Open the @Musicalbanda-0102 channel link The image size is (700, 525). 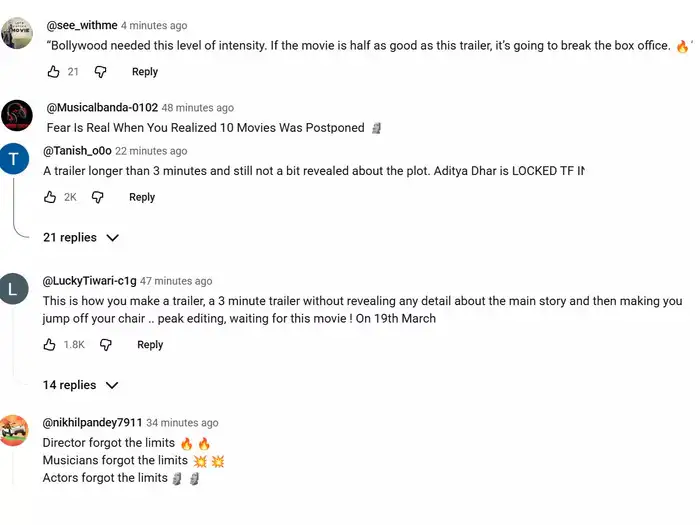(101, 108)
